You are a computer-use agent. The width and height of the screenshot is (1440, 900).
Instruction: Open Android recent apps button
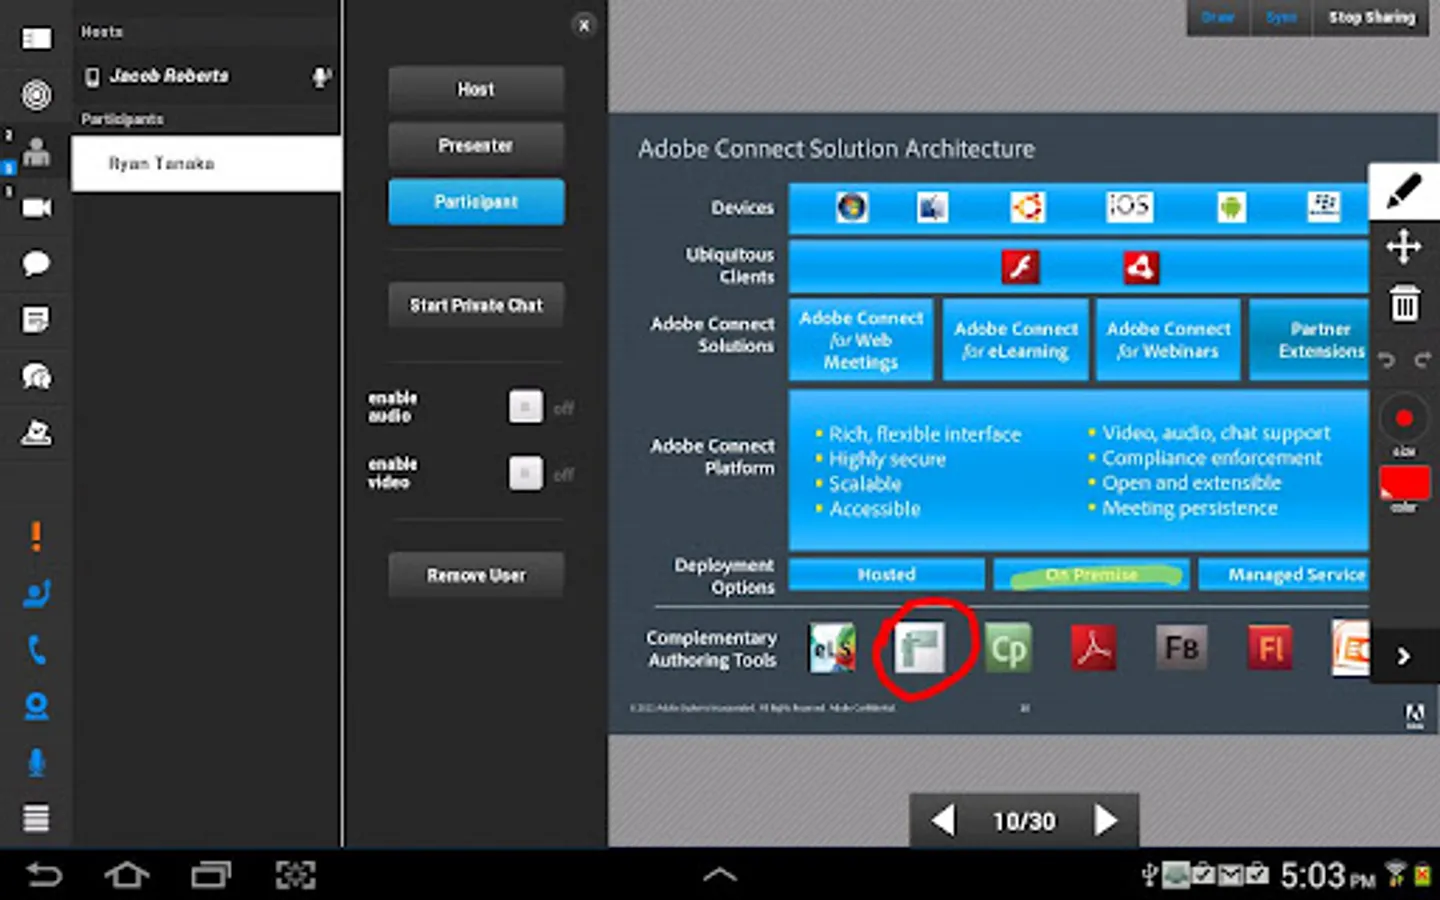point(211,876)
